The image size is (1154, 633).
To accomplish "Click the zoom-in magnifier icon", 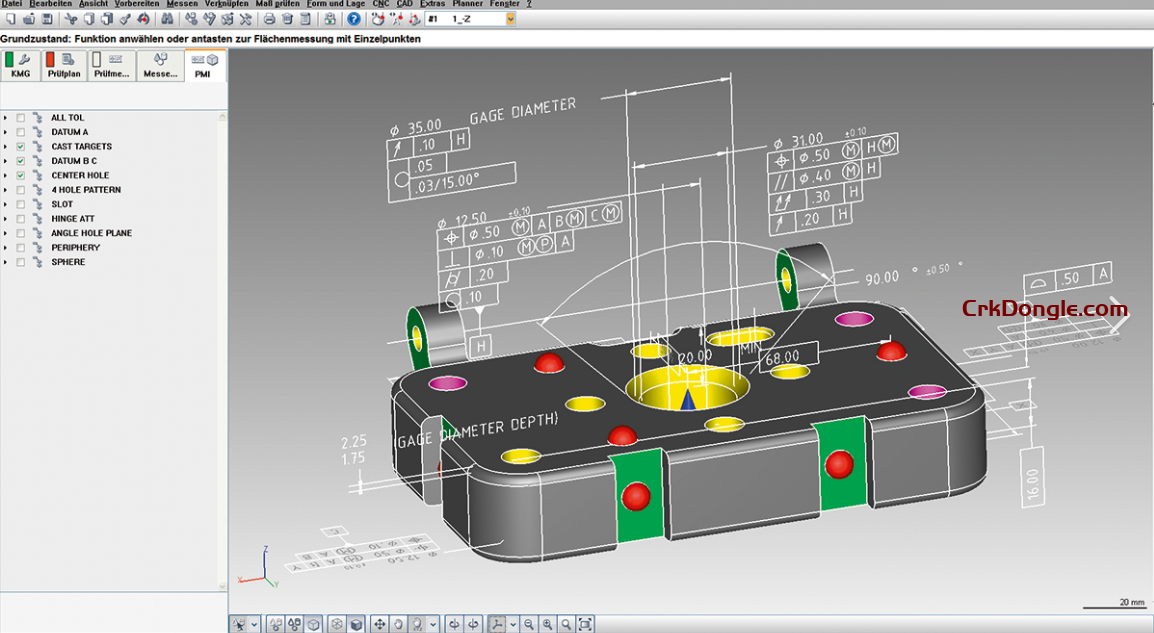I will [547, 624].
